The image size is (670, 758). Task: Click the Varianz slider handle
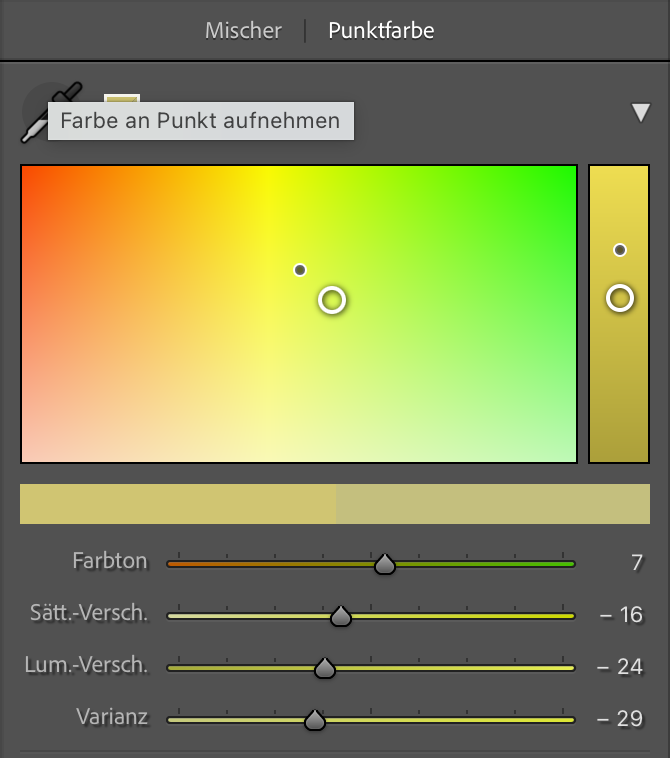pos(315,720)
